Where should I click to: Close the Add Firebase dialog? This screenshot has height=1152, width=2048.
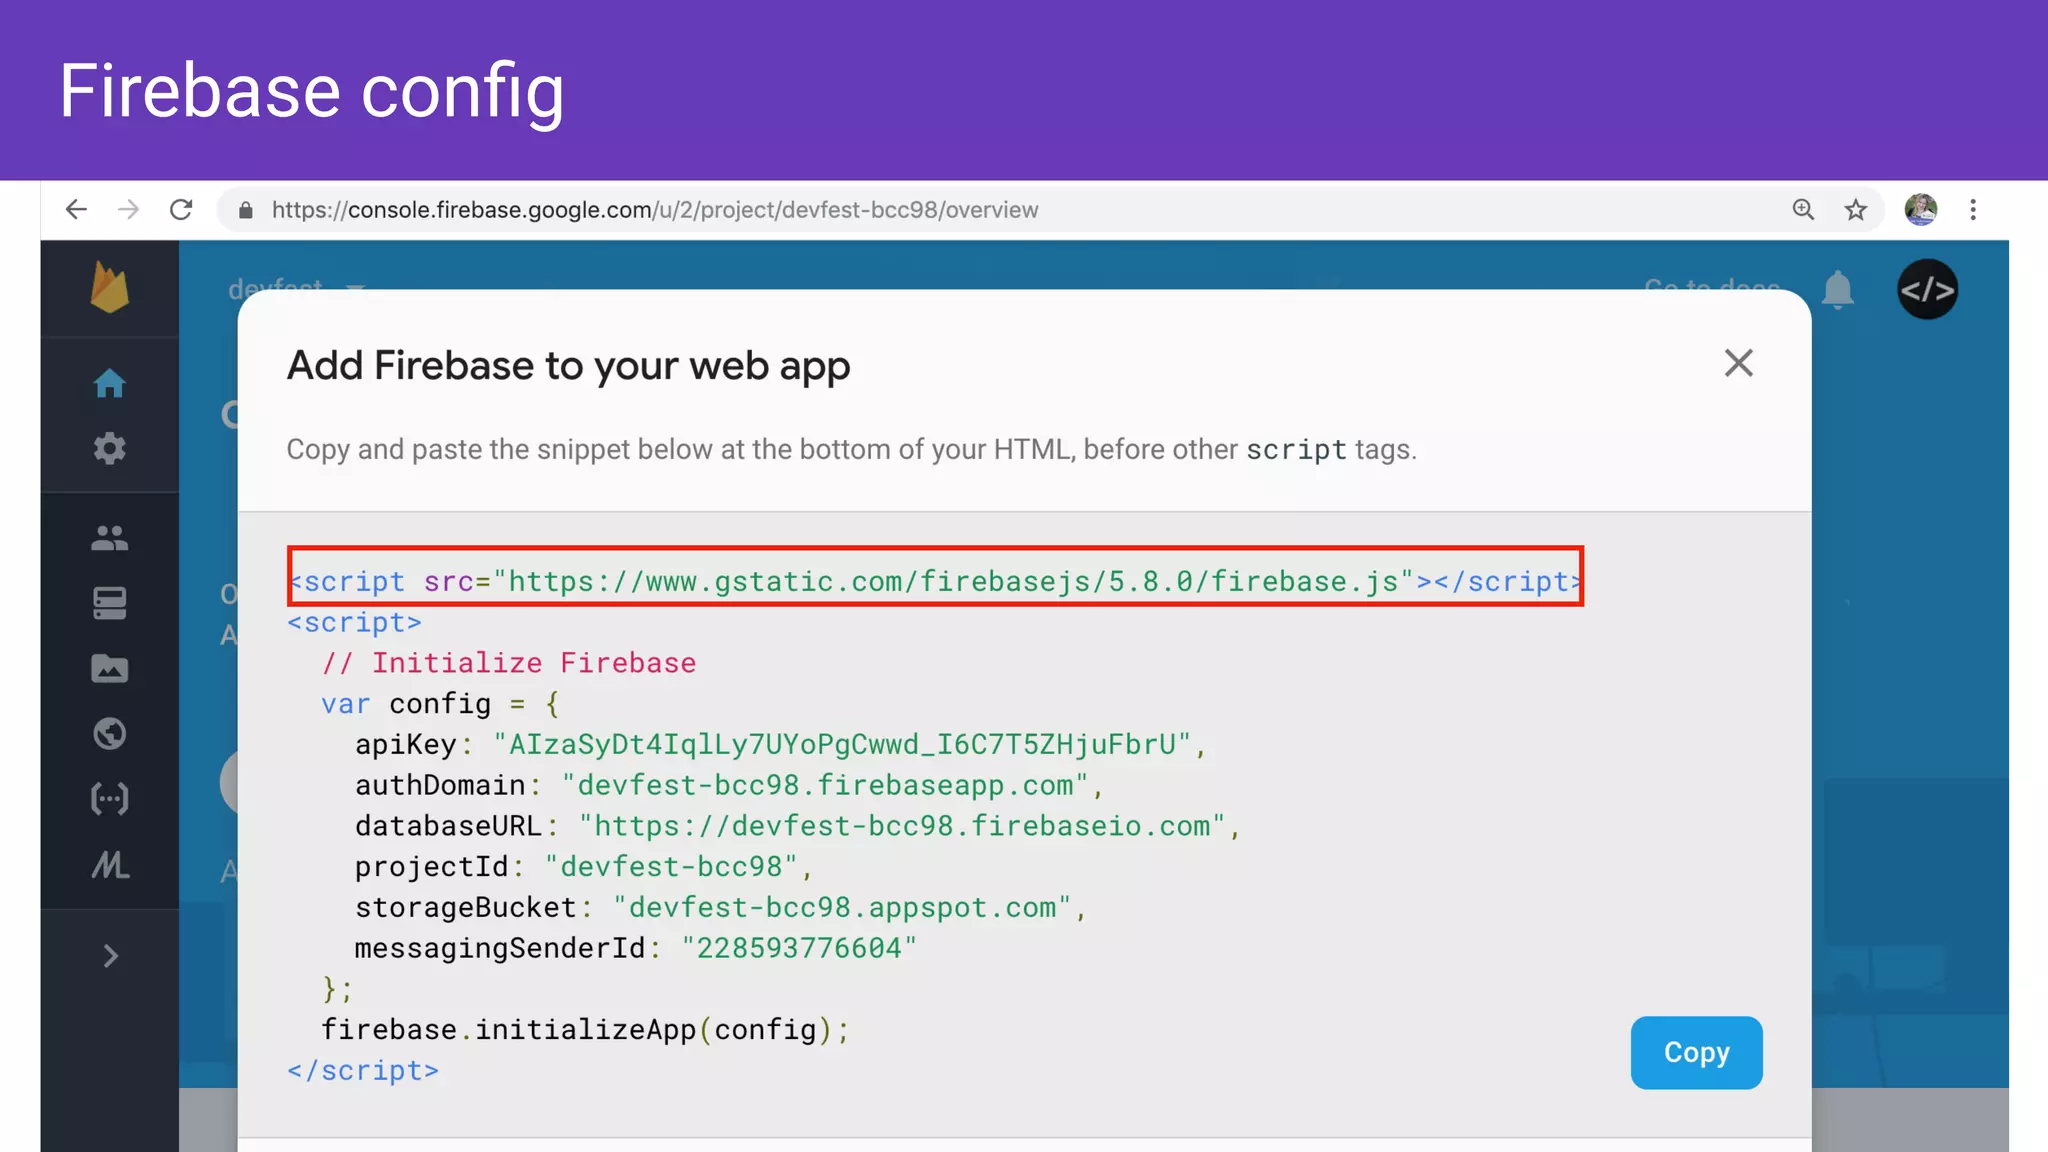1739,363
